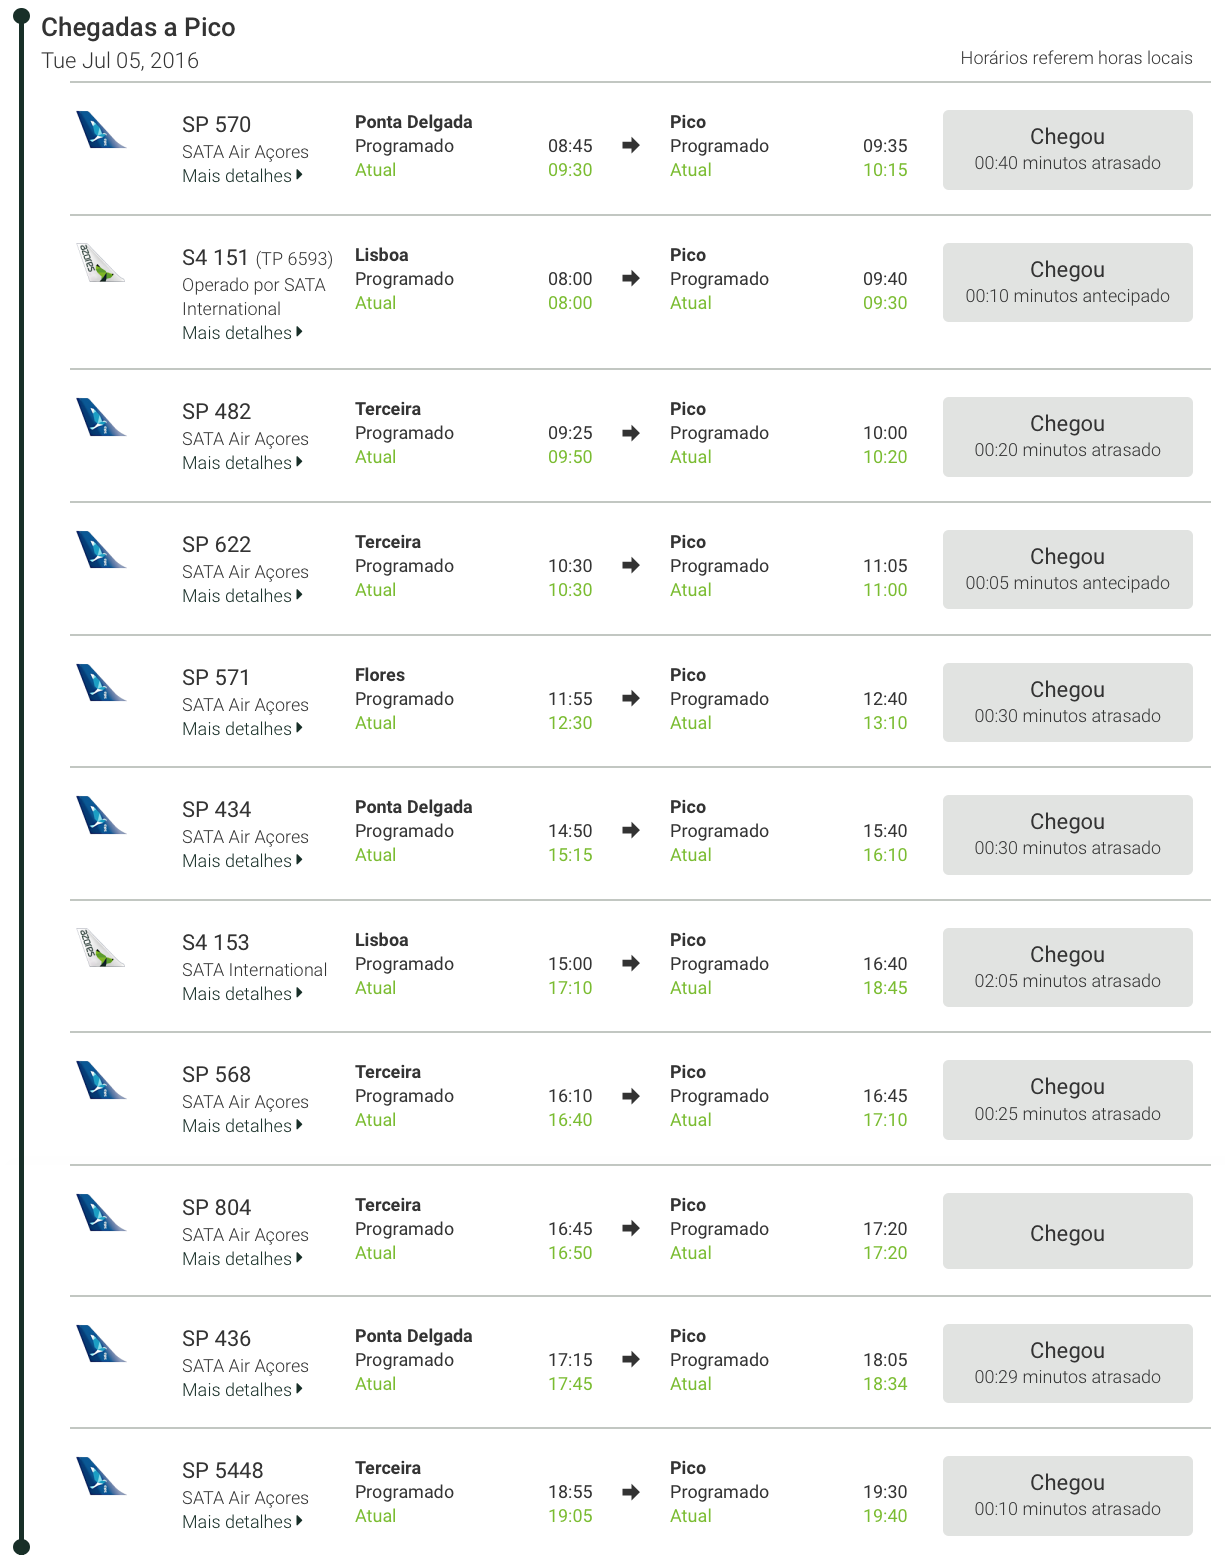This screenshot has width=1225, height=1565.
Task: Click Chegou status box for SP 804
Action: [1067, 1231]
